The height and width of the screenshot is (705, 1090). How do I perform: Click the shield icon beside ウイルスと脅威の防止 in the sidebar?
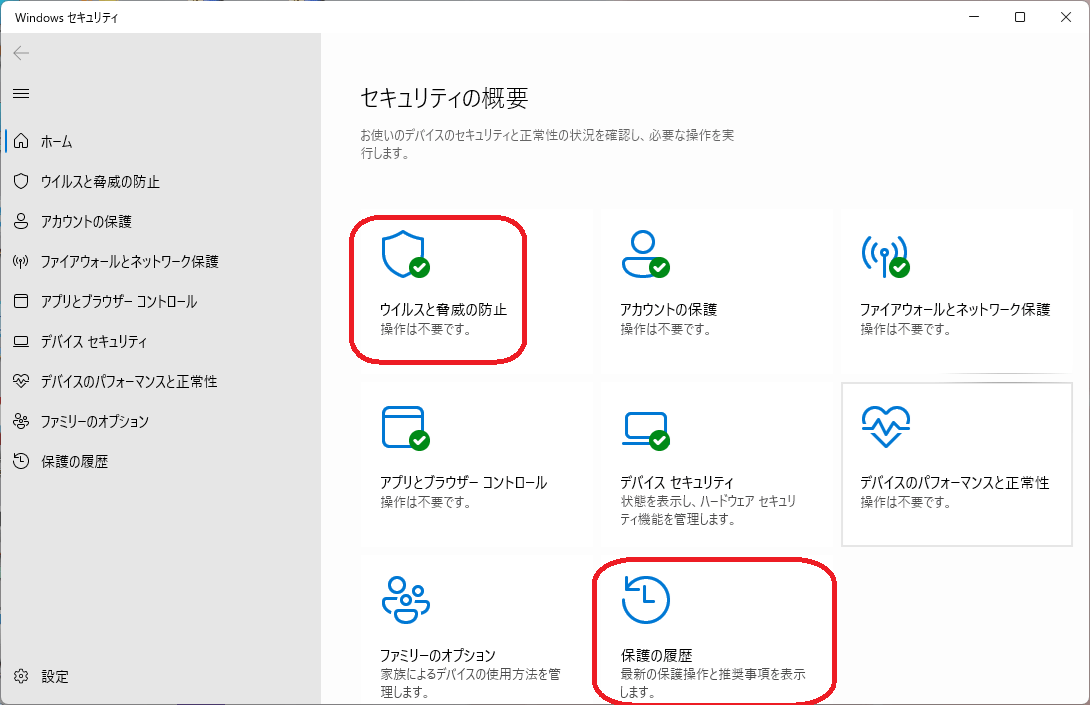click(22, 181)
